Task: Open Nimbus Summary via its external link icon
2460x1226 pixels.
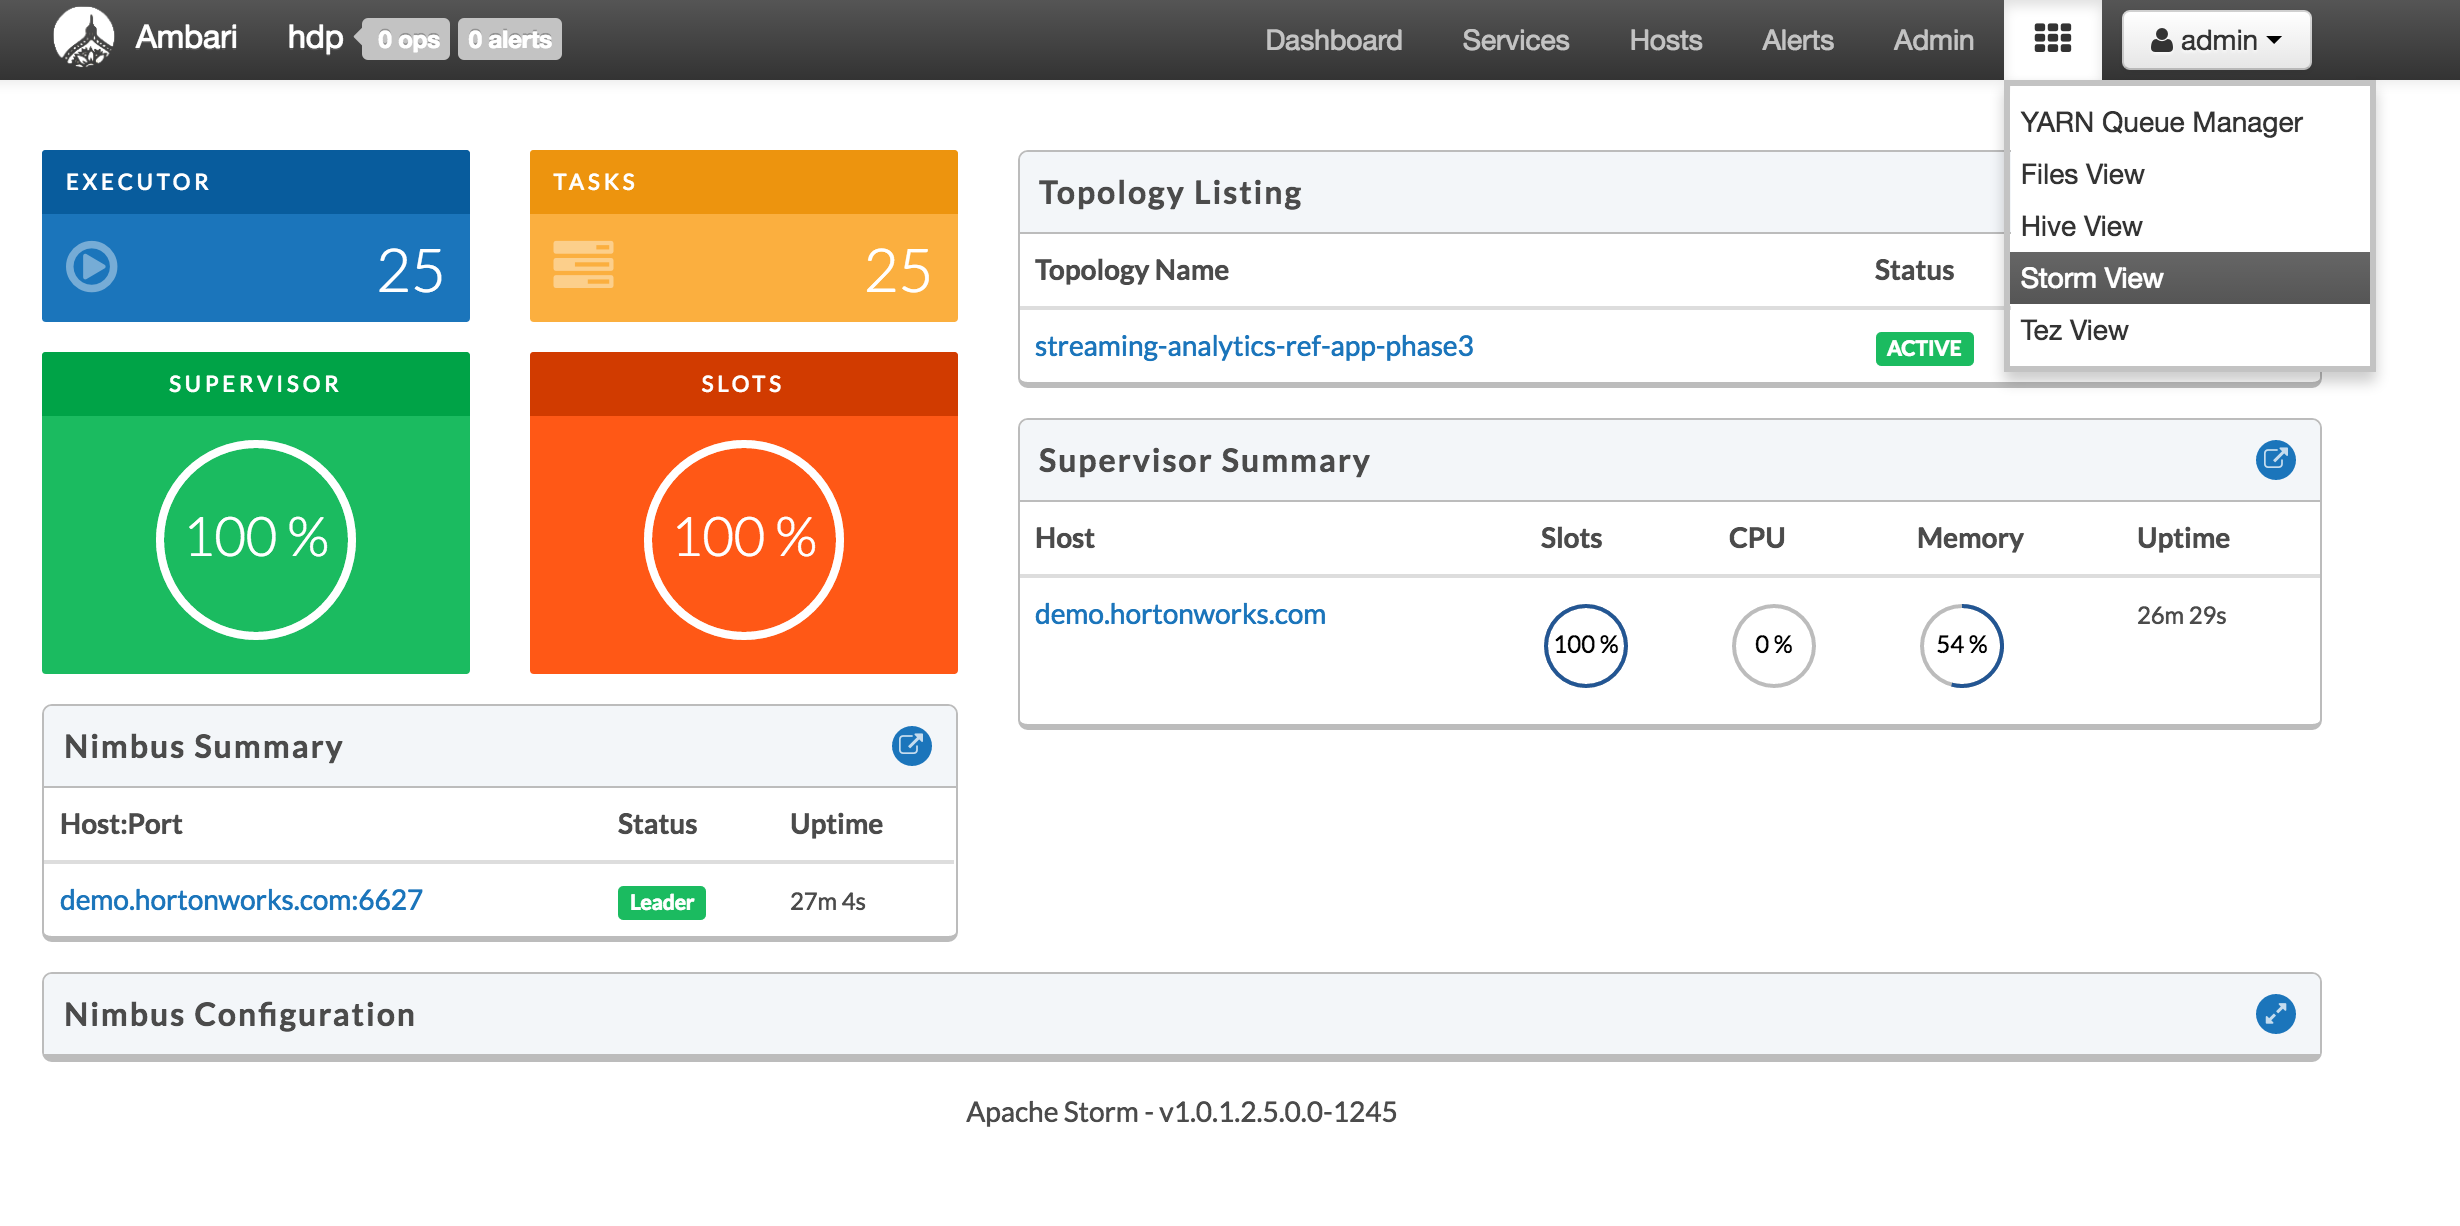Action: point(911,745)
